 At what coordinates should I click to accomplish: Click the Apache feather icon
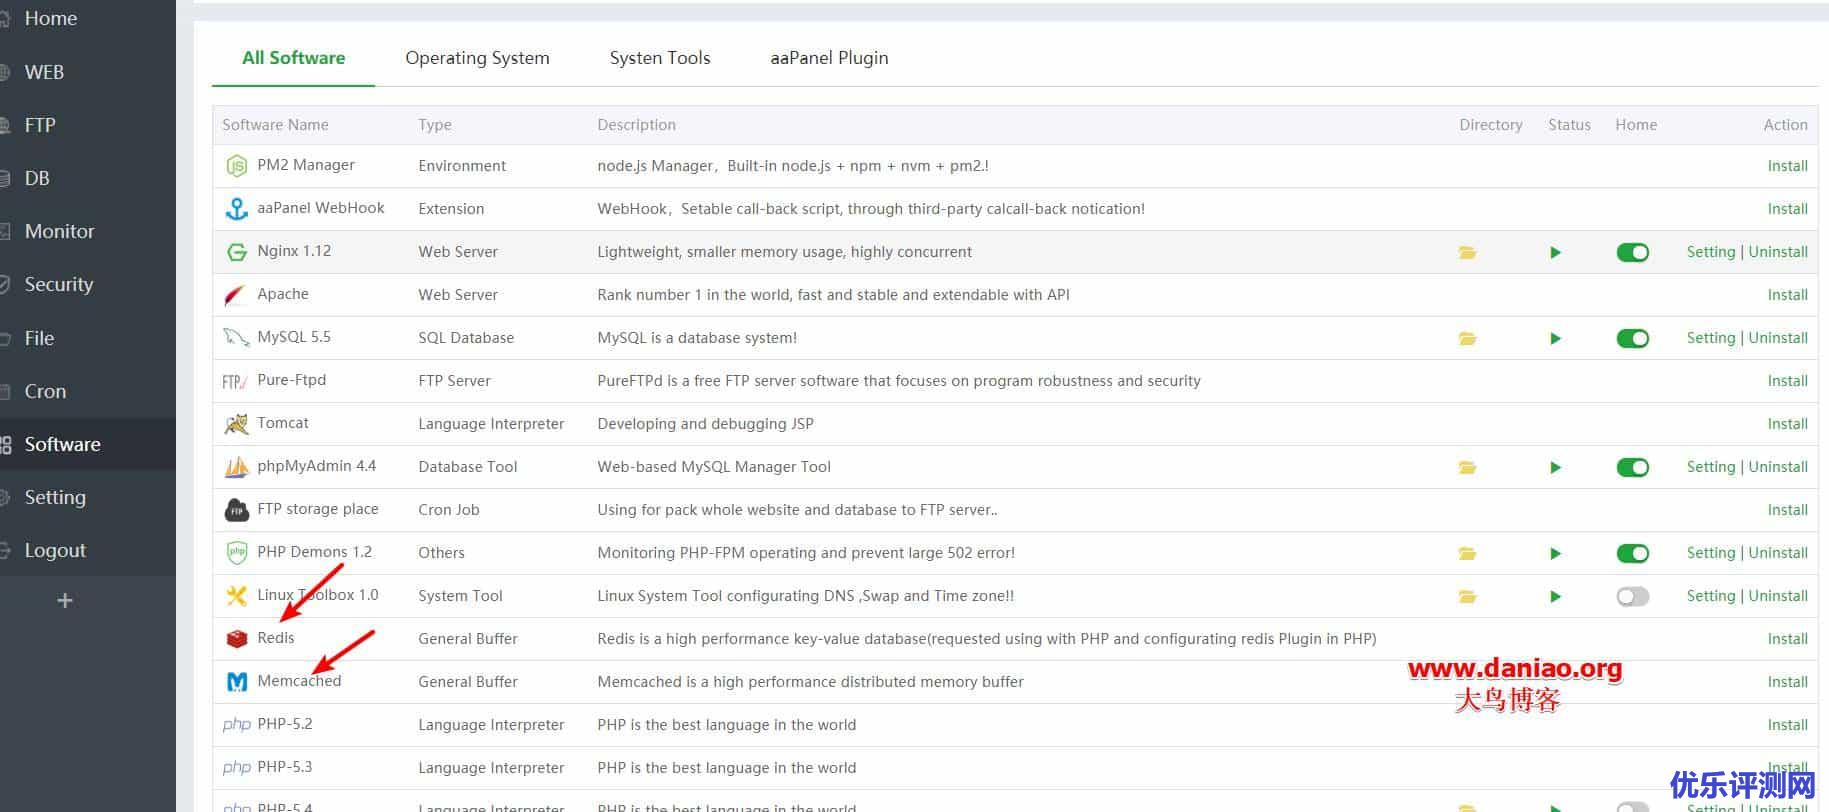[x=236, y=295]
